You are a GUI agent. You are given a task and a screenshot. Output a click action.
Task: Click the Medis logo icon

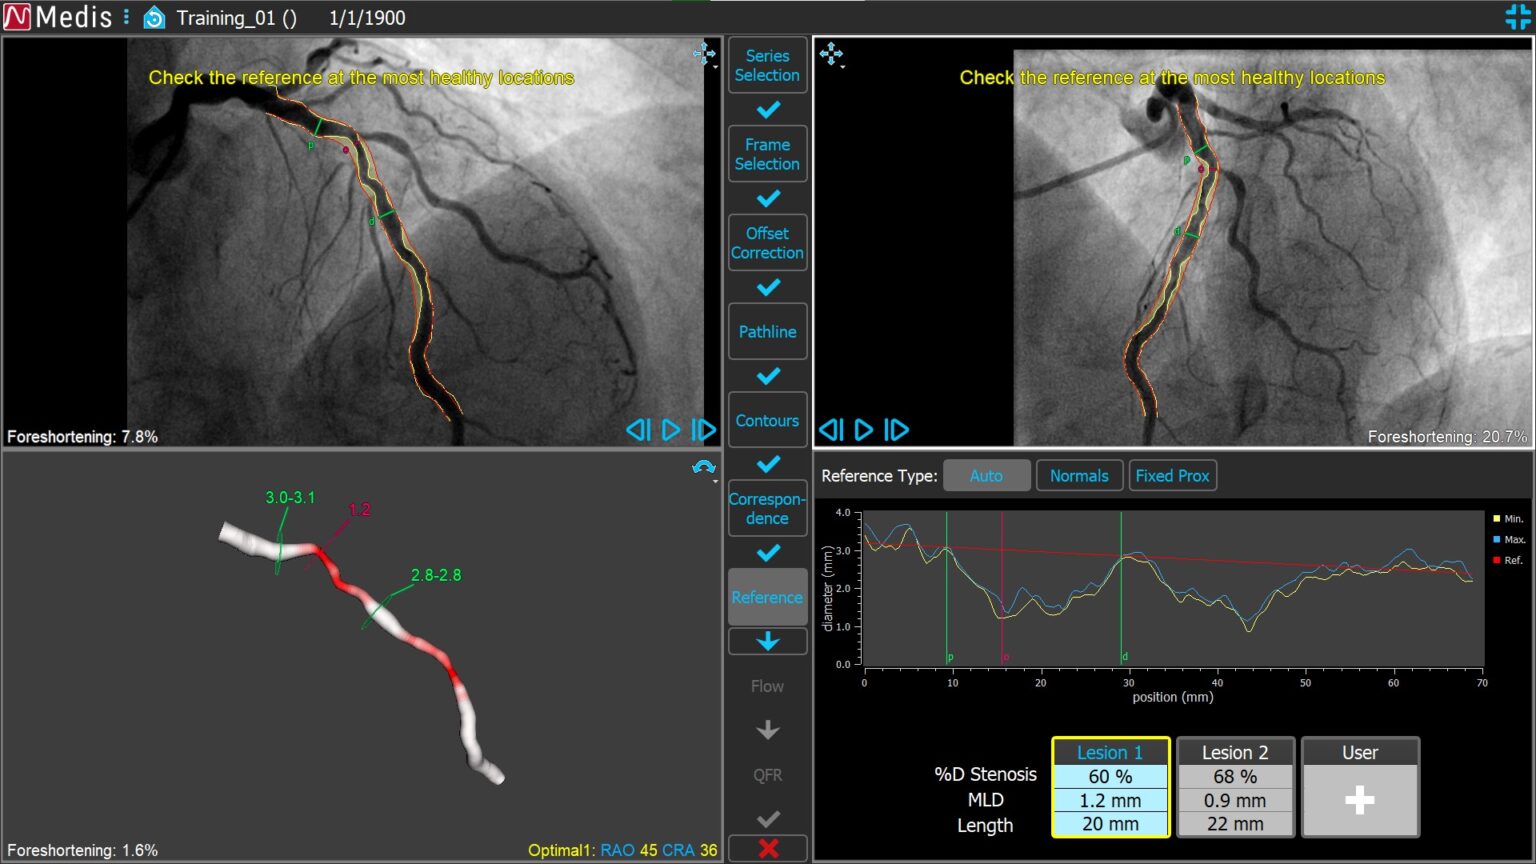18,17
